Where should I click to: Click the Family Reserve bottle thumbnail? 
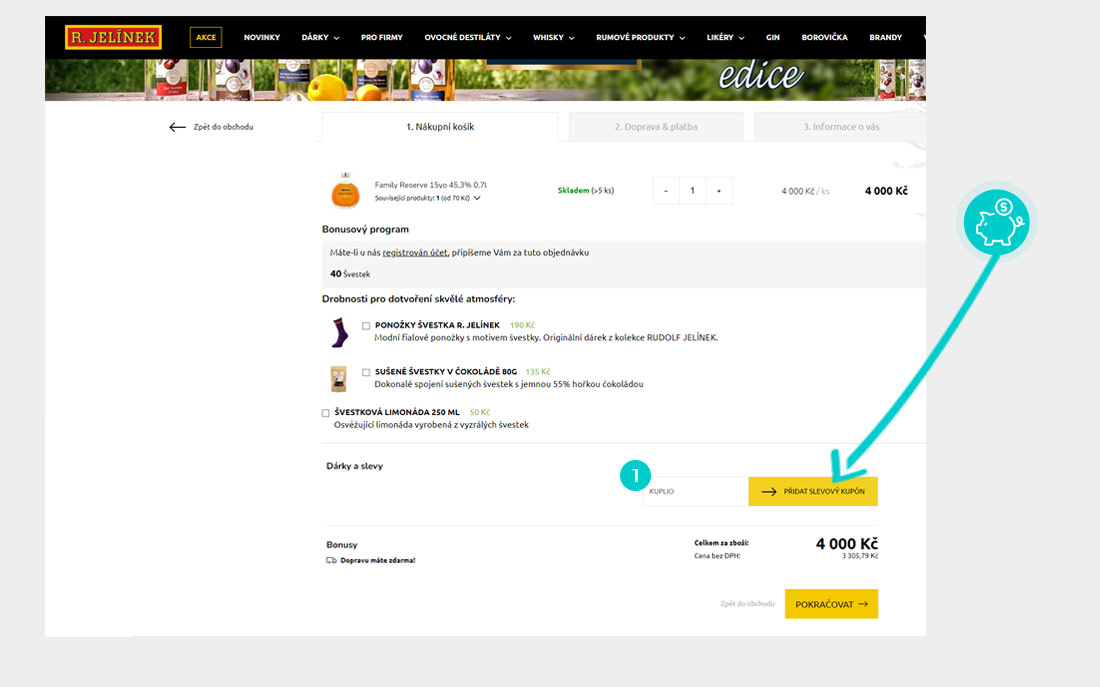coord(345,190)
